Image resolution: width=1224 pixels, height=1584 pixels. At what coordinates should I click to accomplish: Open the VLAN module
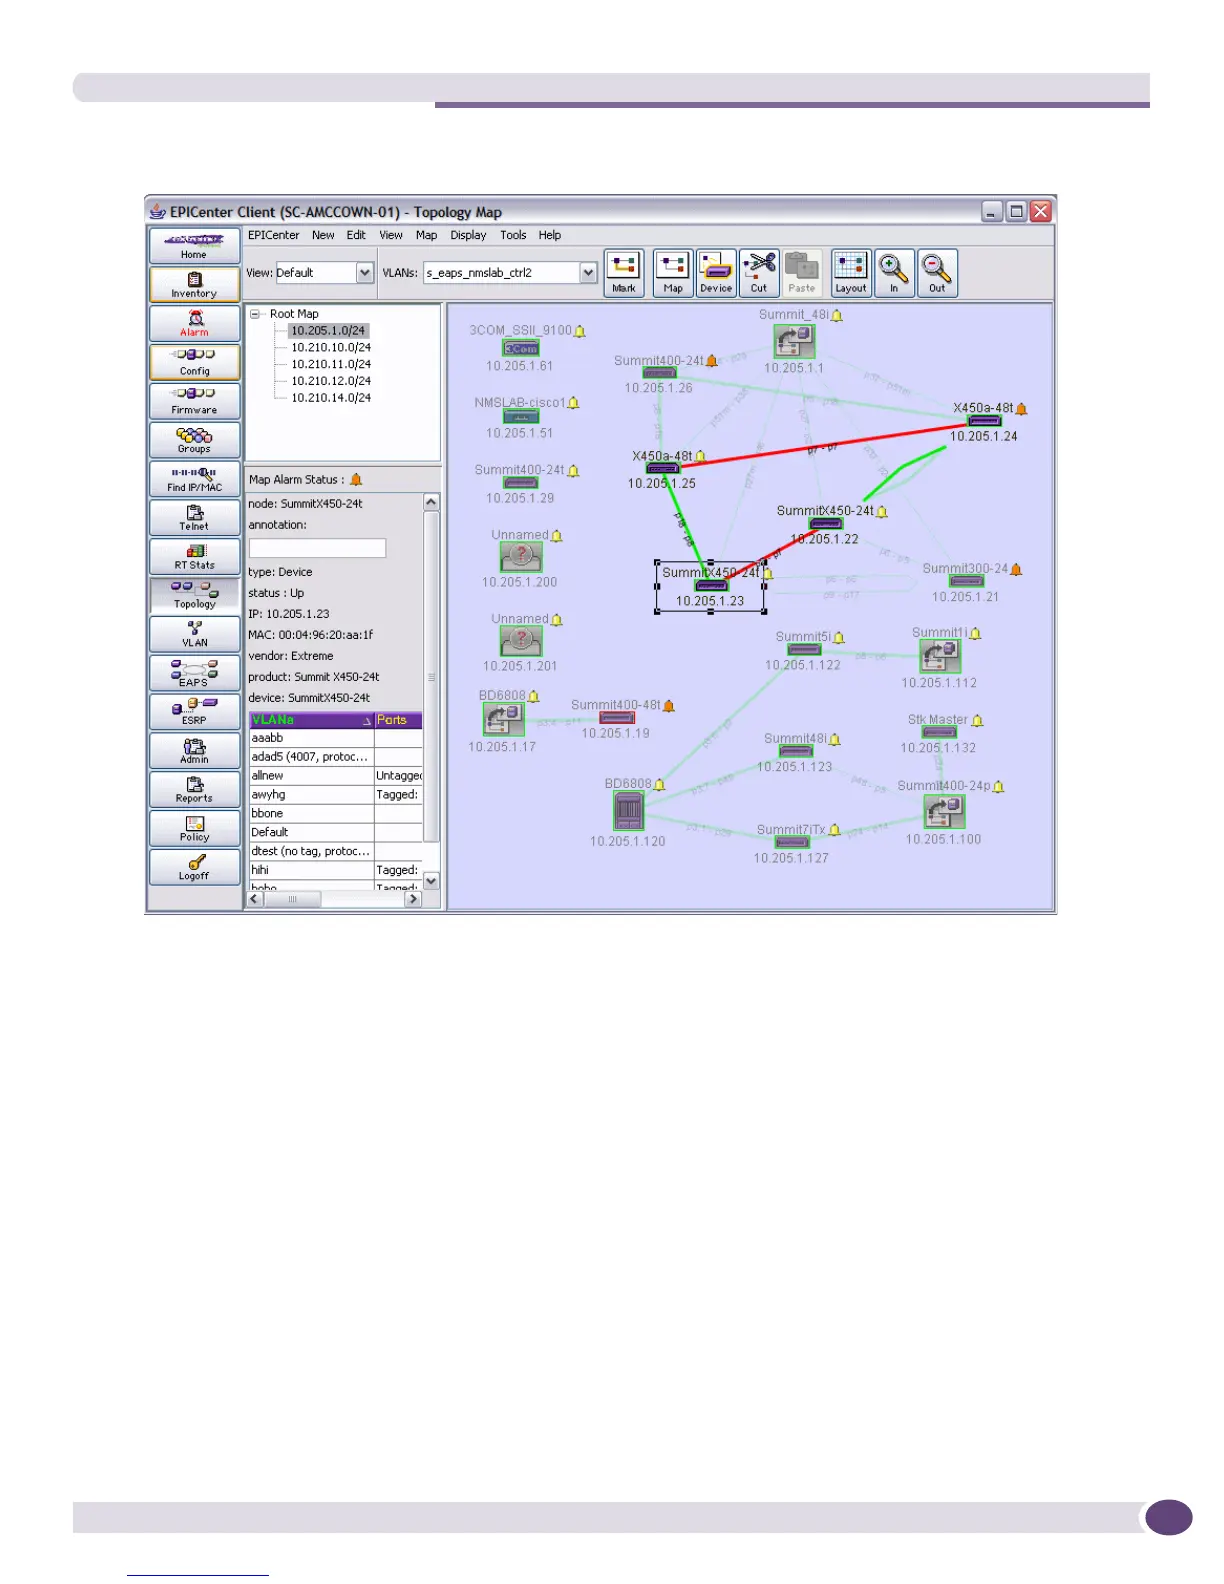tap(194, 634)
